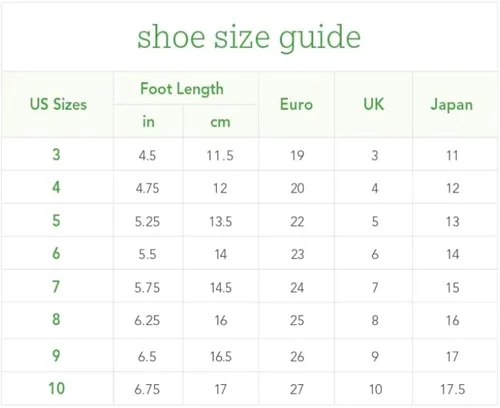Click Japan size 17.5 cell
Viewport: 500px width, 408px height.
point(452,389)
